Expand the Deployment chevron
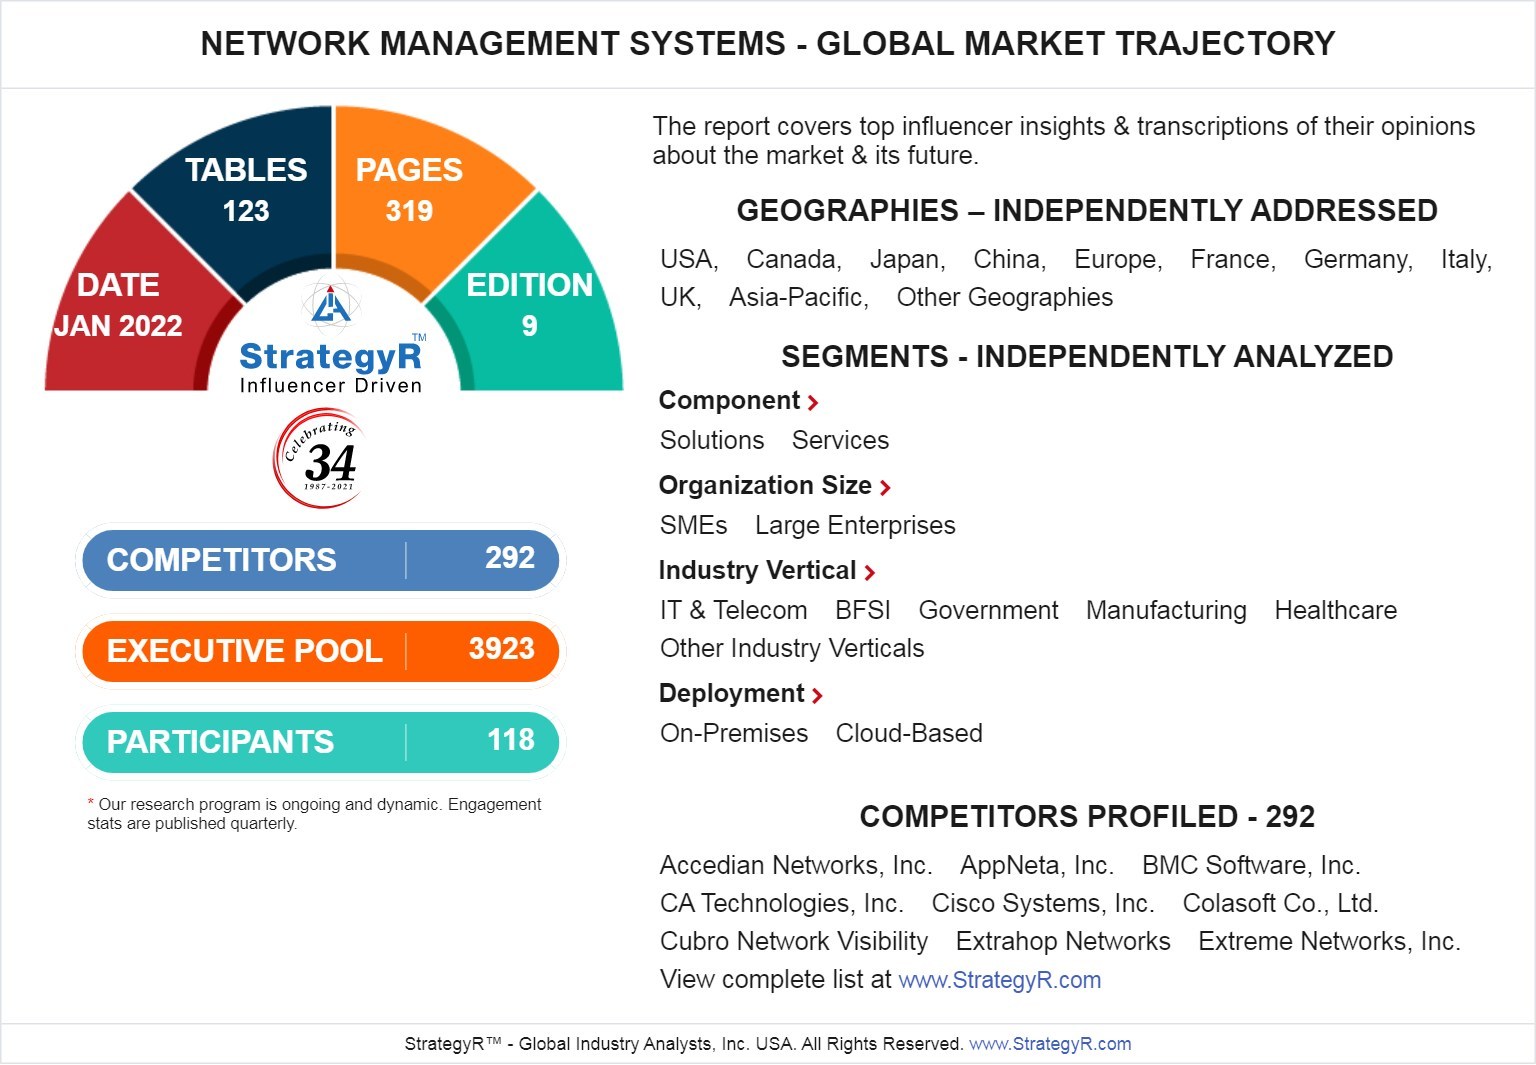 coord(817,696)
